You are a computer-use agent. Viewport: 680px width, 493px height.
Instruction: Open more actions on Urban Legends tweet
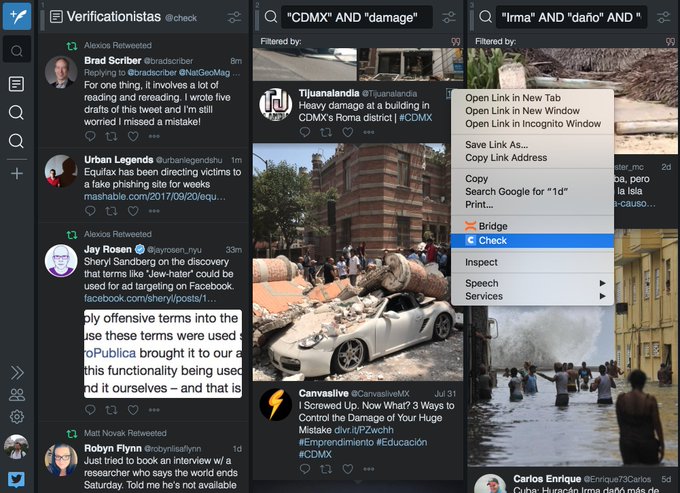pyautogui.click(x=154, y=211)
